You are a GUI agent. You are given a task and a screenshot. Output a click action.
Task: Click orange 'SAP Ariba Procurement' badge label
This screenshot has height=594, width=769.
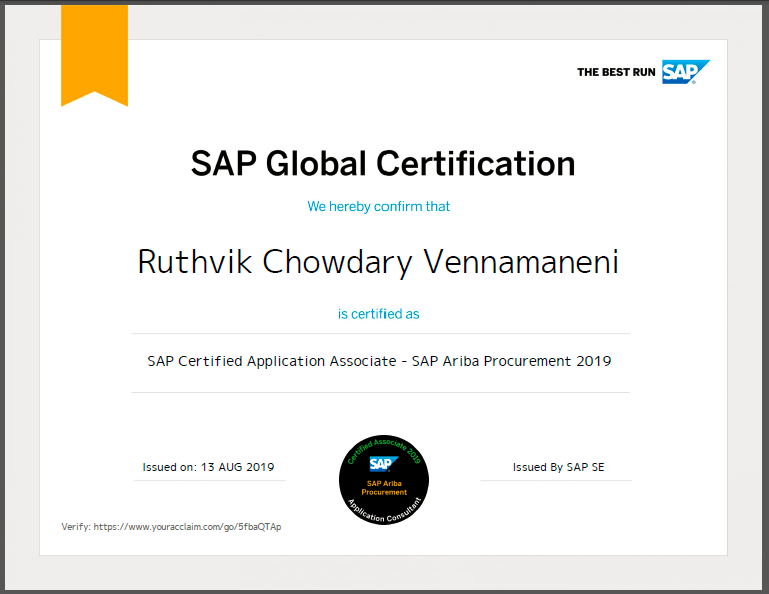[384, 488]
